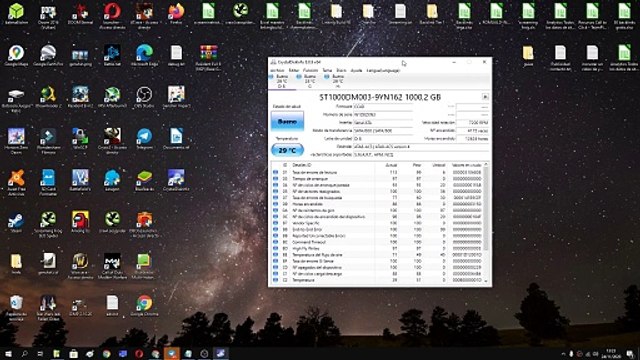Screen dimensions: 640x360
Task: Open the CrystalDiskInfo desktop shortcut
Action: (x=176, y=181)
